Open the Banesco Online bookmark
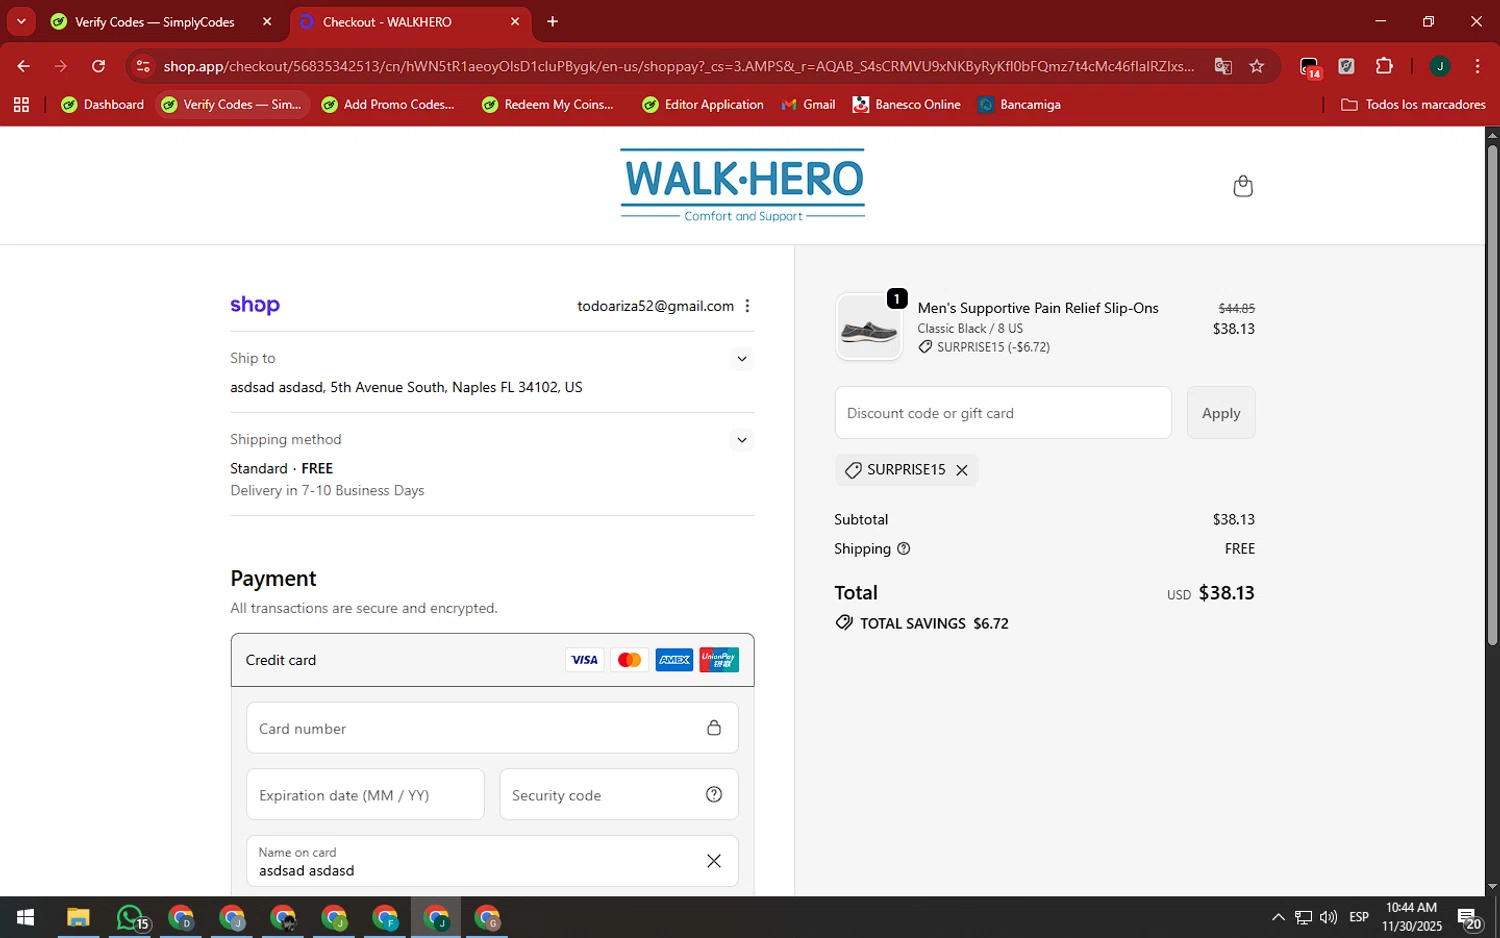The height and width of the screenshot is (938, 1500). [906, 105]
